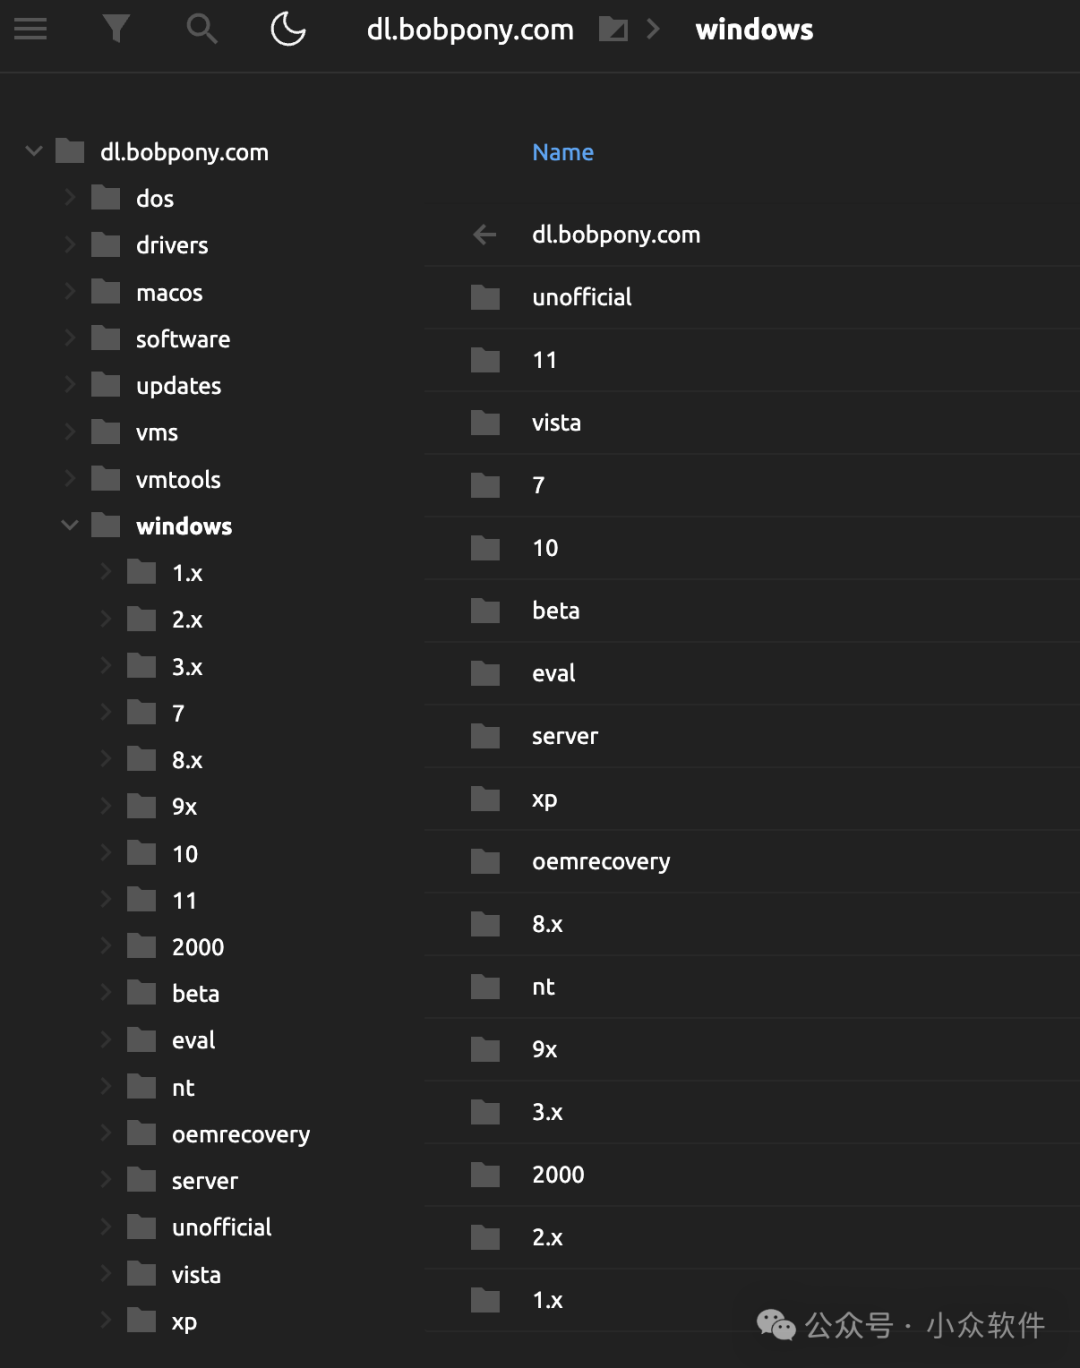Open the unofficial folder icon in list
This screenshot has height=1368, width=1080.
tap(486, 298)
